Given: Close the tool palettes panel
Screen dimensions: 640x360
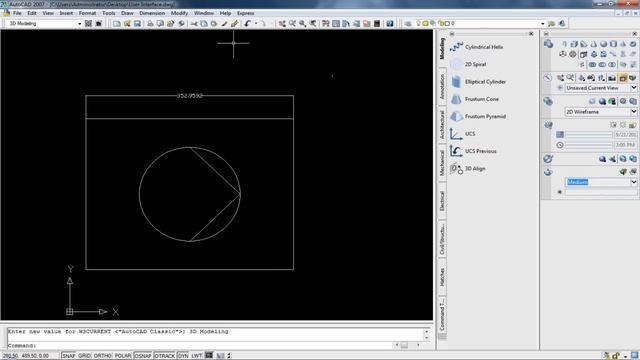Looking at the screenshot, I should pos(531,34).
